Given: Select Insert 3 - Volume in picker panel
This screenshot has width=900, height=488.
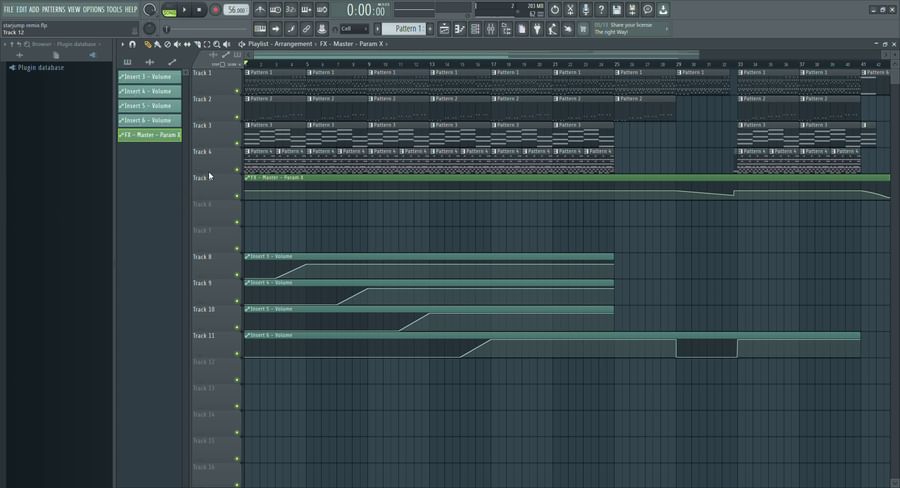Looking at the screenshot, I should pos(149,76).
